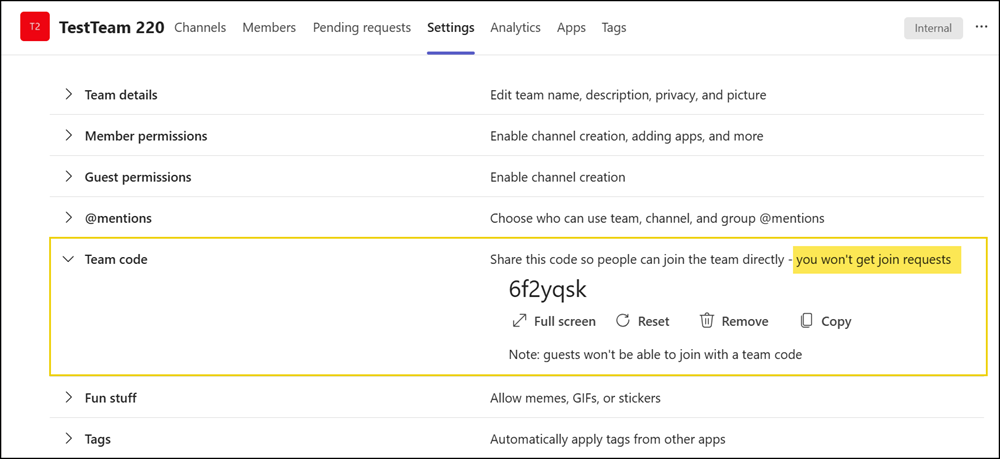
Task: Click the Remove trash can icon
Action: pos(707,321)
